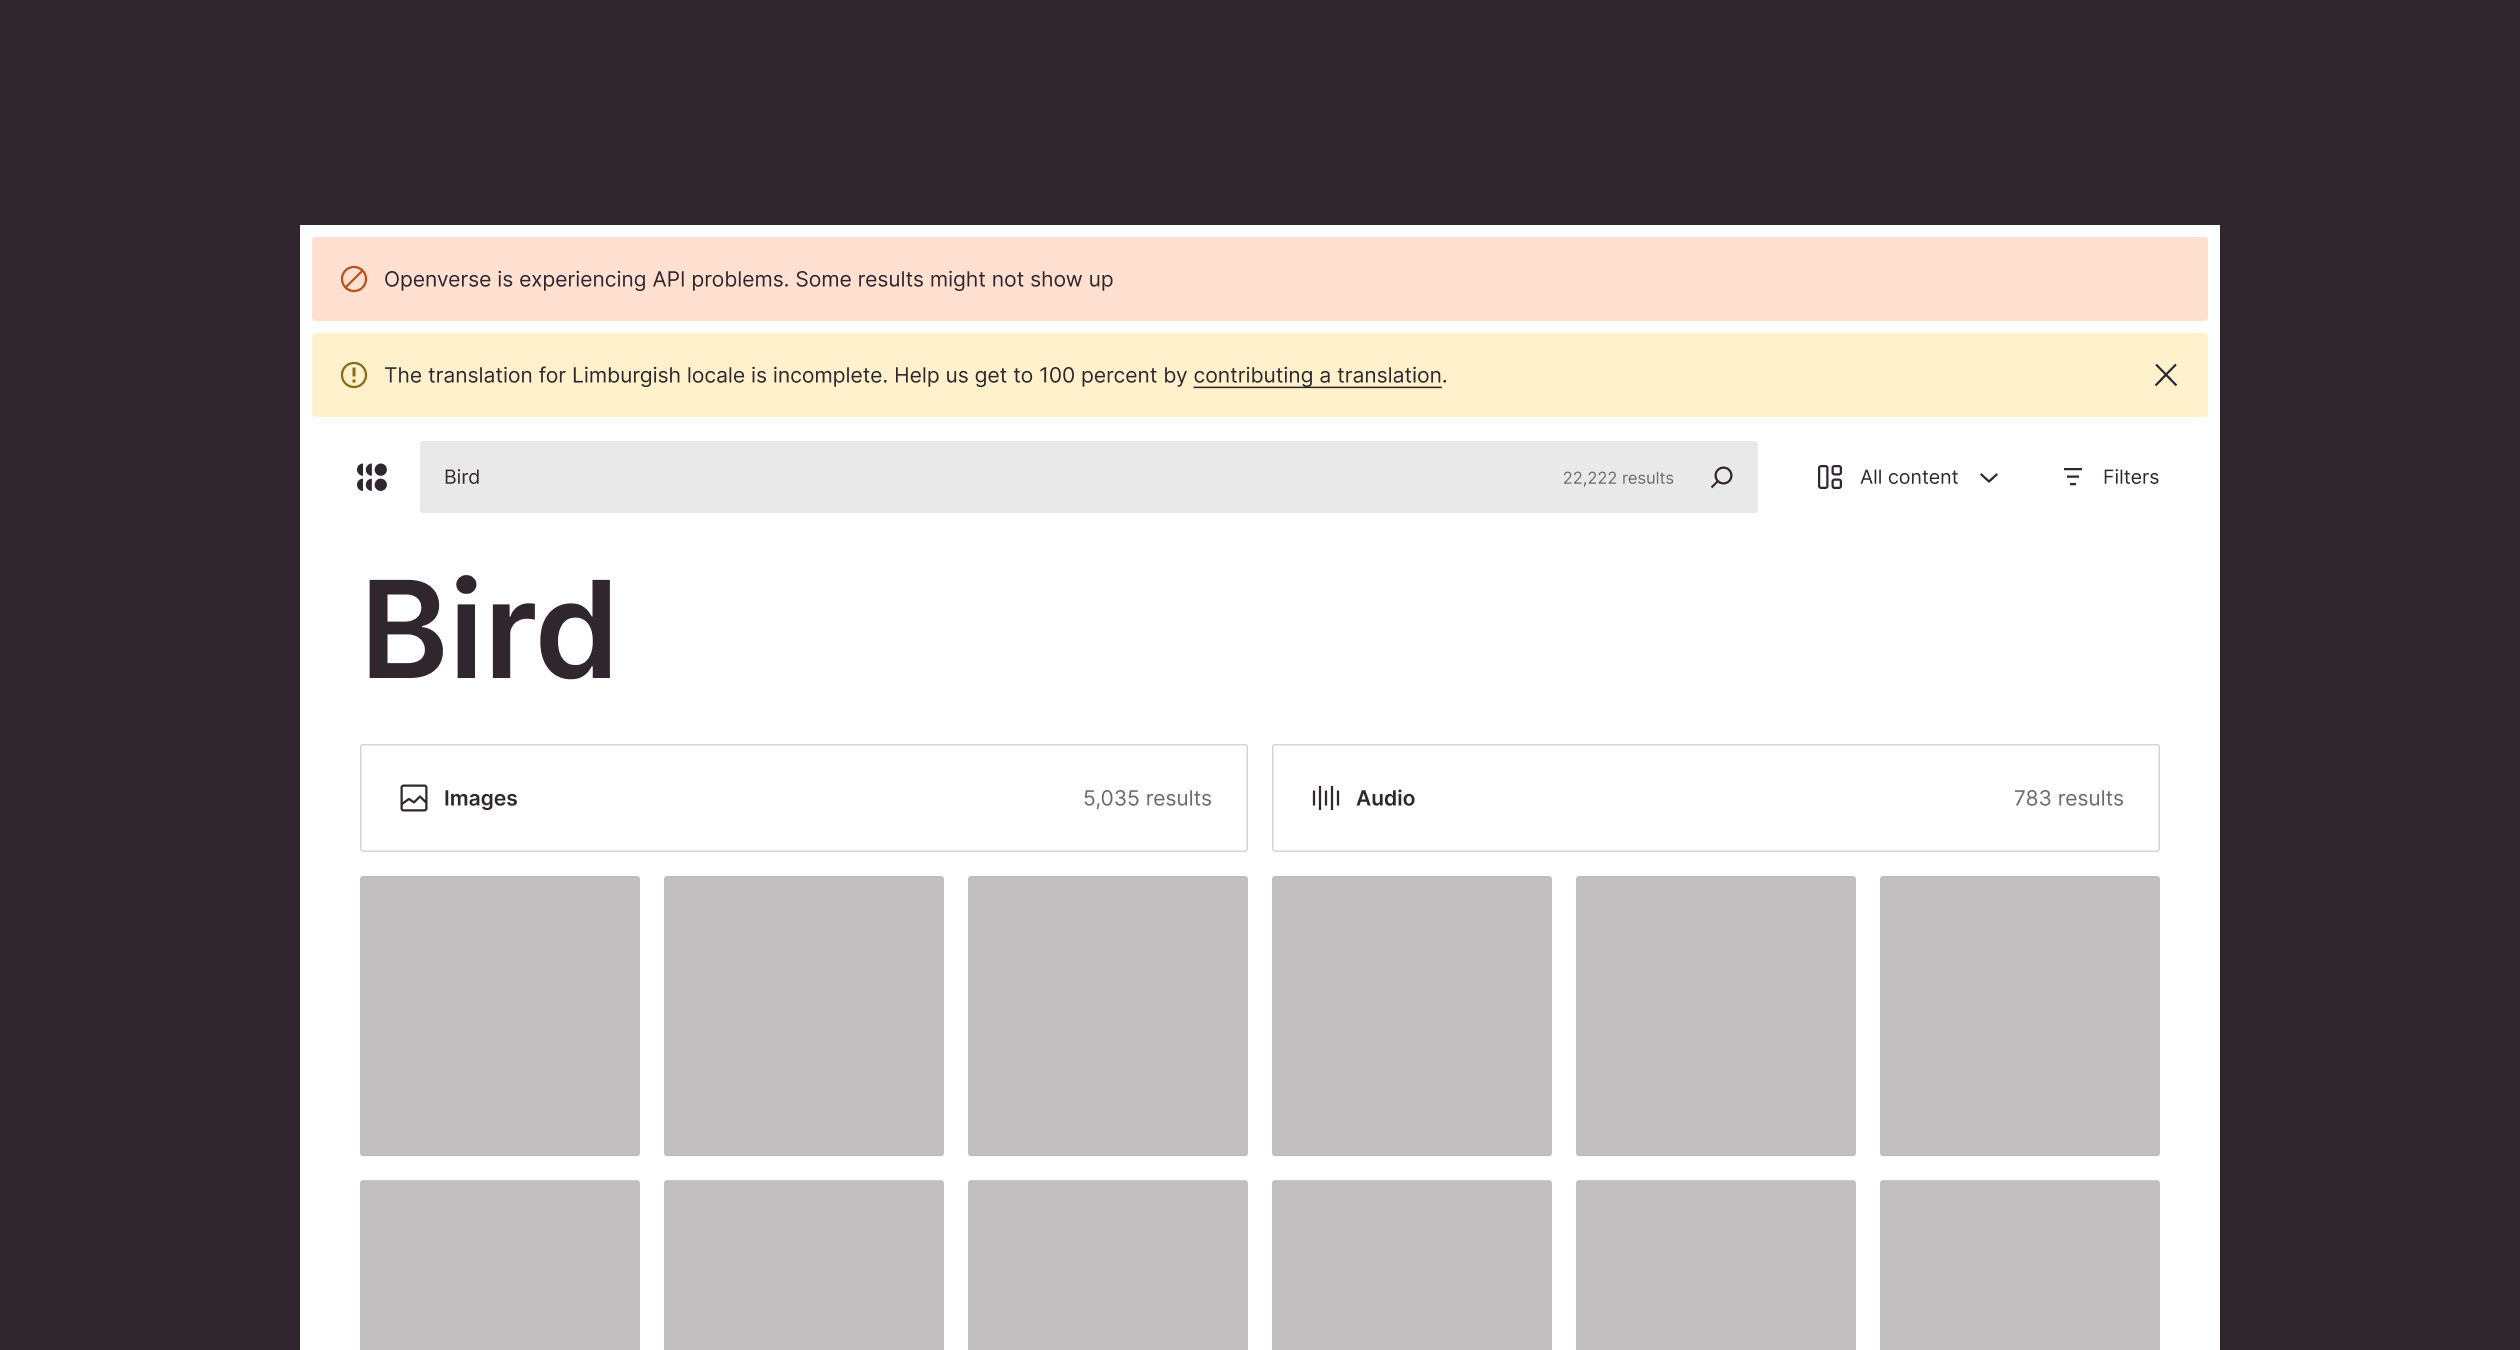Viewport: 2520px width, 1350px height.
Task: Open the All content dropdown
Action: (x=1908, y=477)
